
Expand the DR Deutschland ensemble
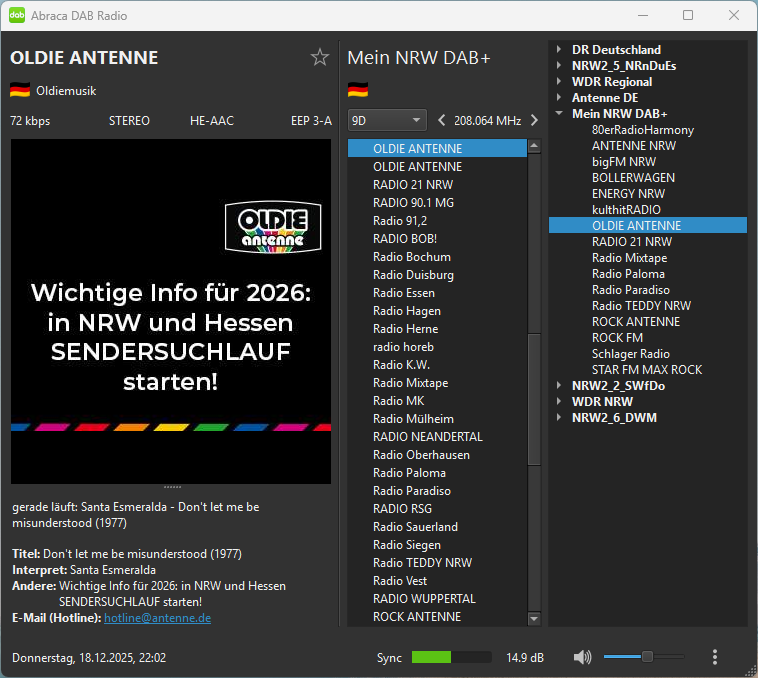[x=560, y=50]
